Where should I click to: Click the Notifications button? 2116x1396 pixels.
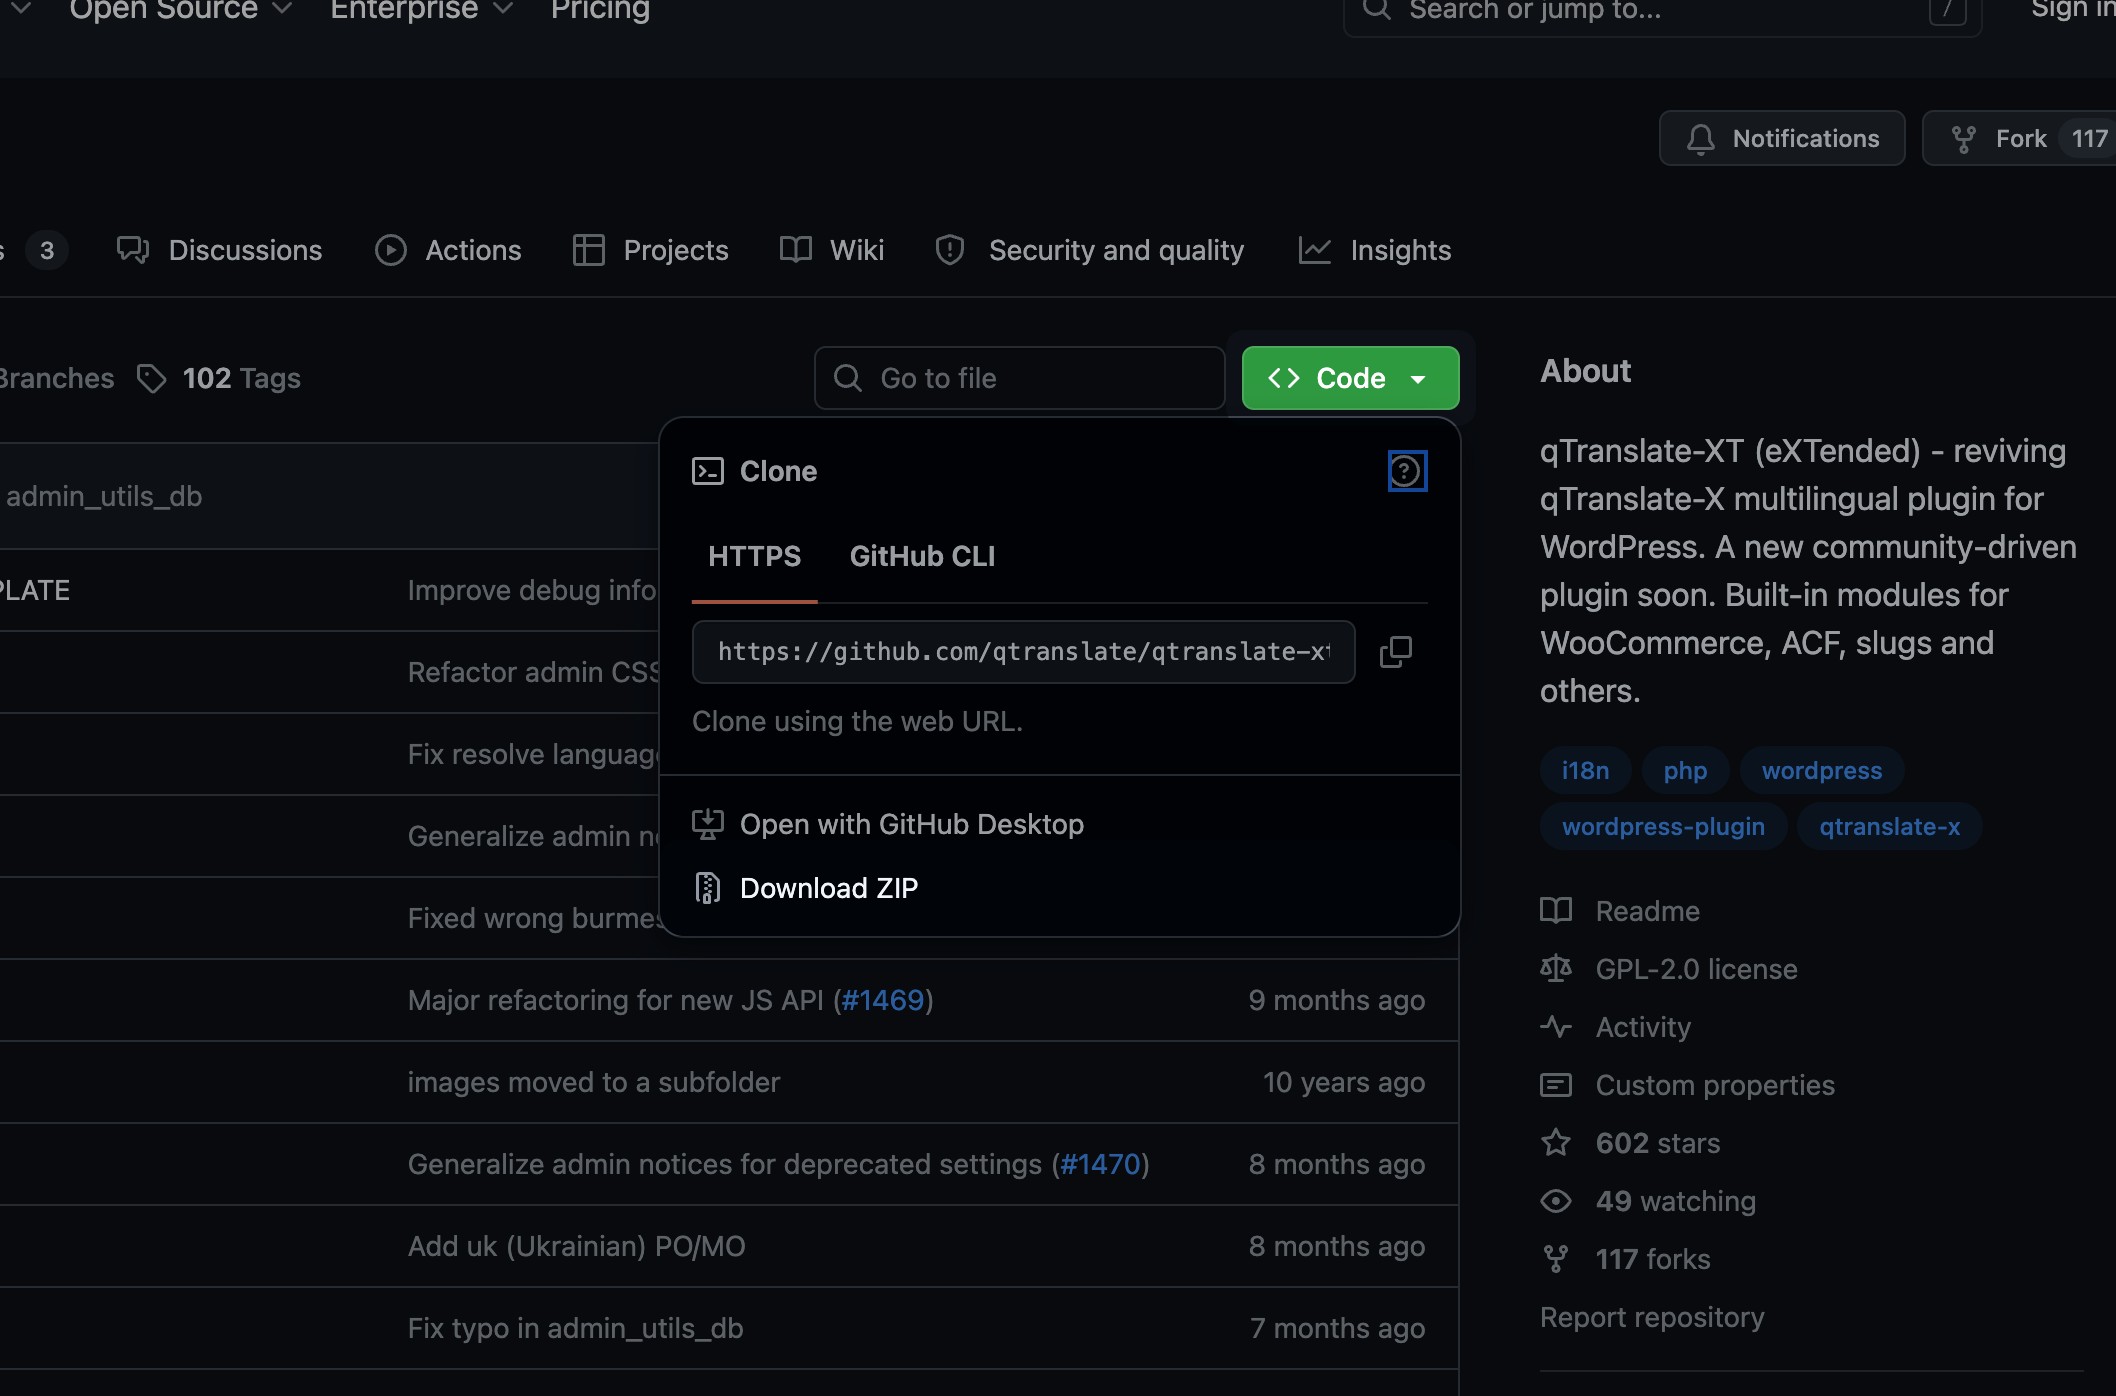point(1782,139)
